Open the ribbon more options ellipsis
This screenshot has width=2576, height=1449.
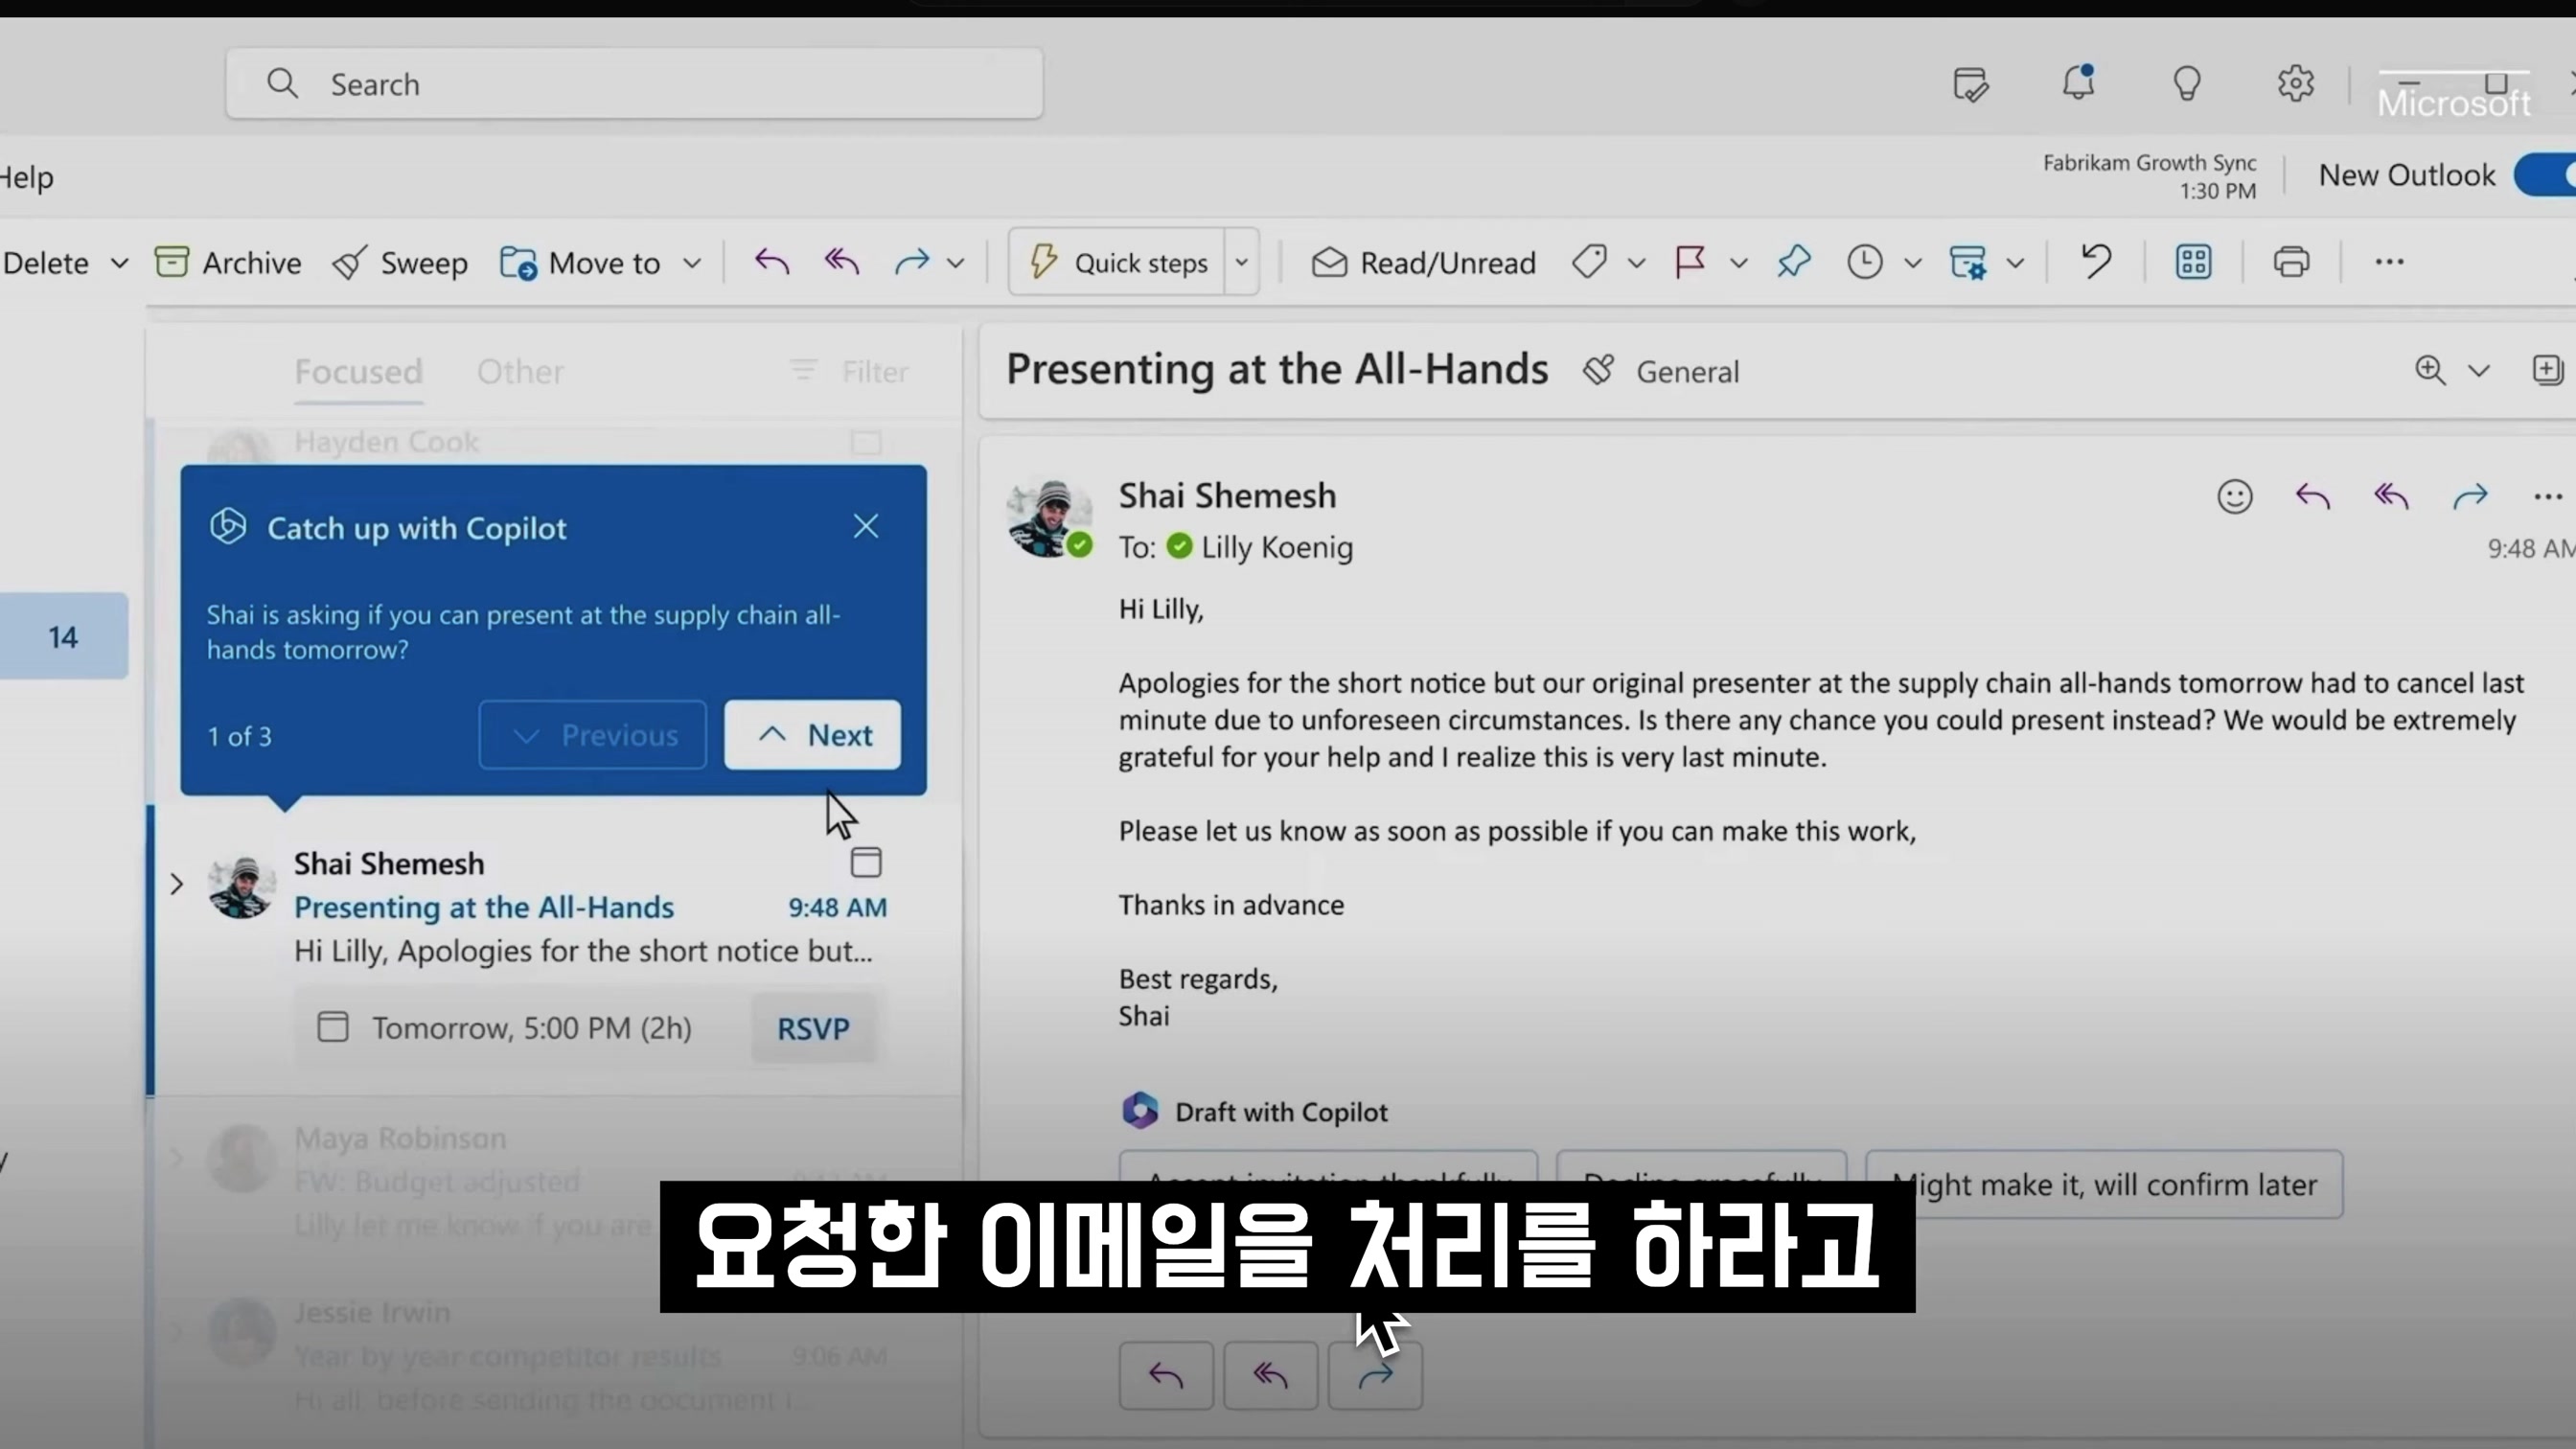2389,262
